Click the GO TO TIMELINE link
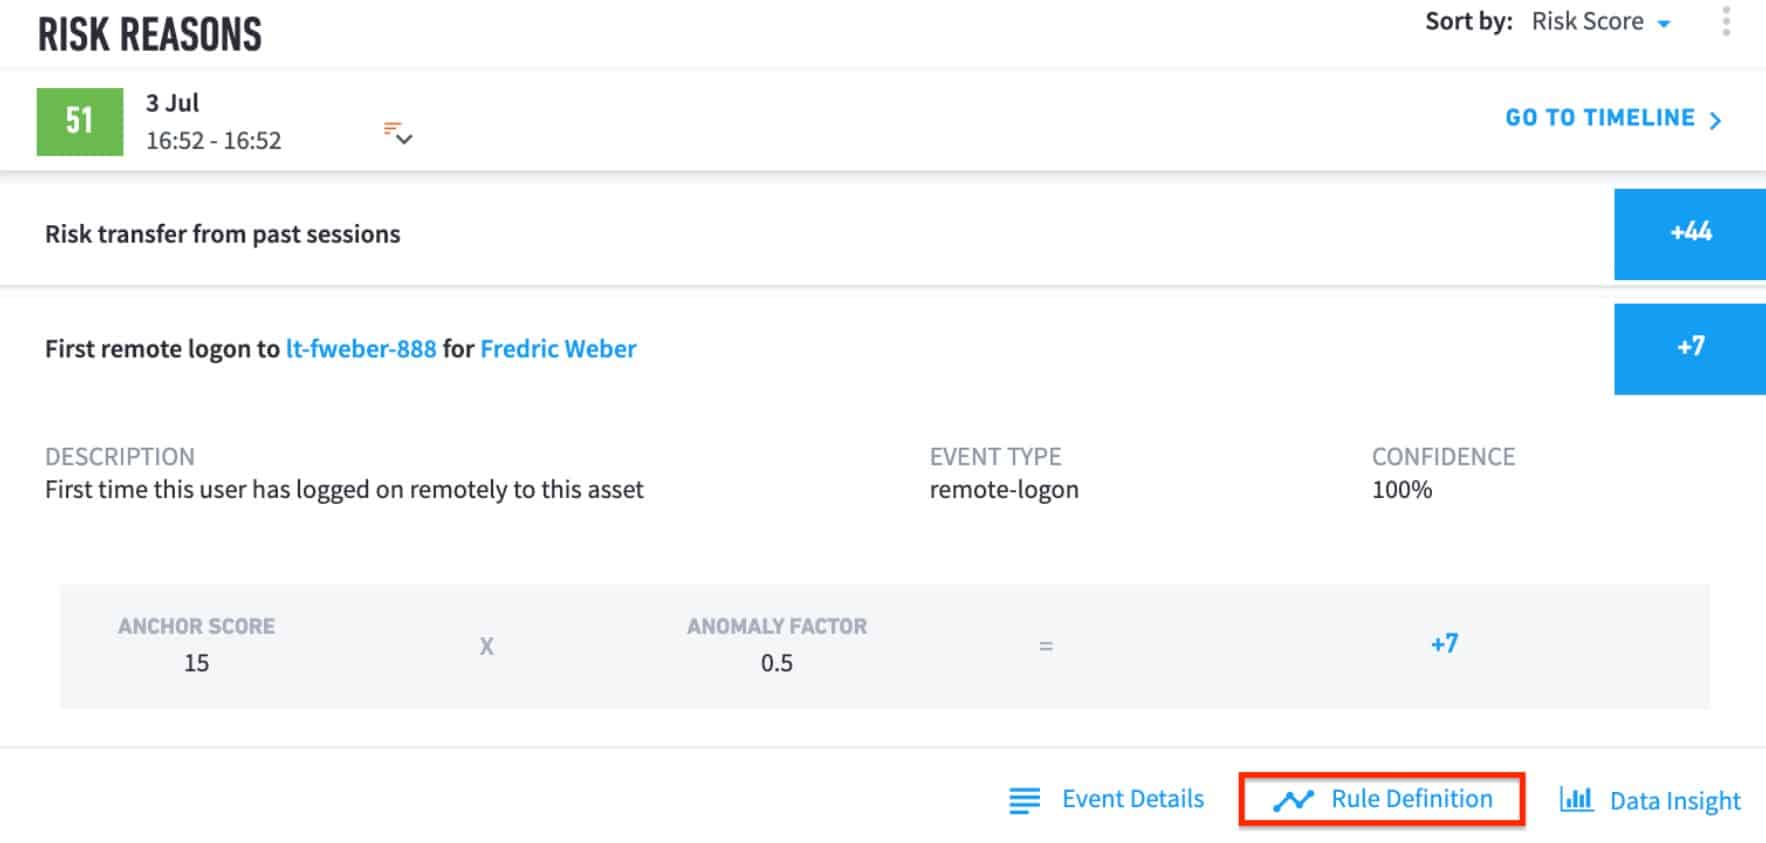 click(1613, 118)
